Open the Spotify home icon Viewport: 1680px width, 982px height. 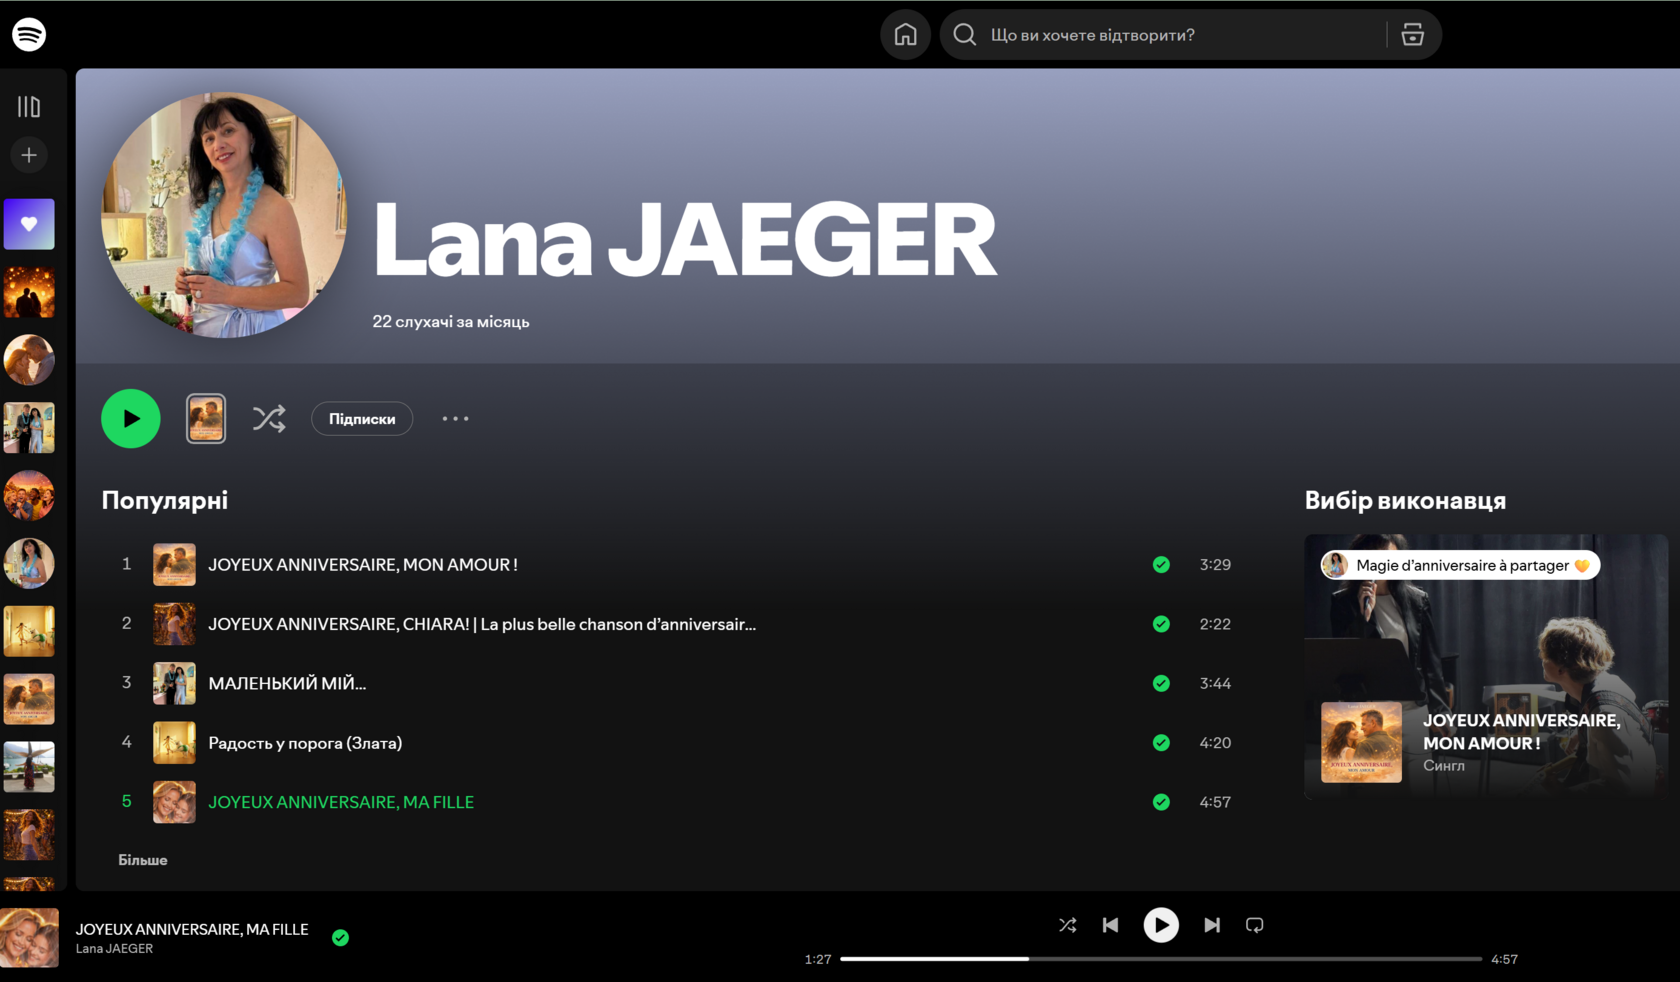click(905, 35)
